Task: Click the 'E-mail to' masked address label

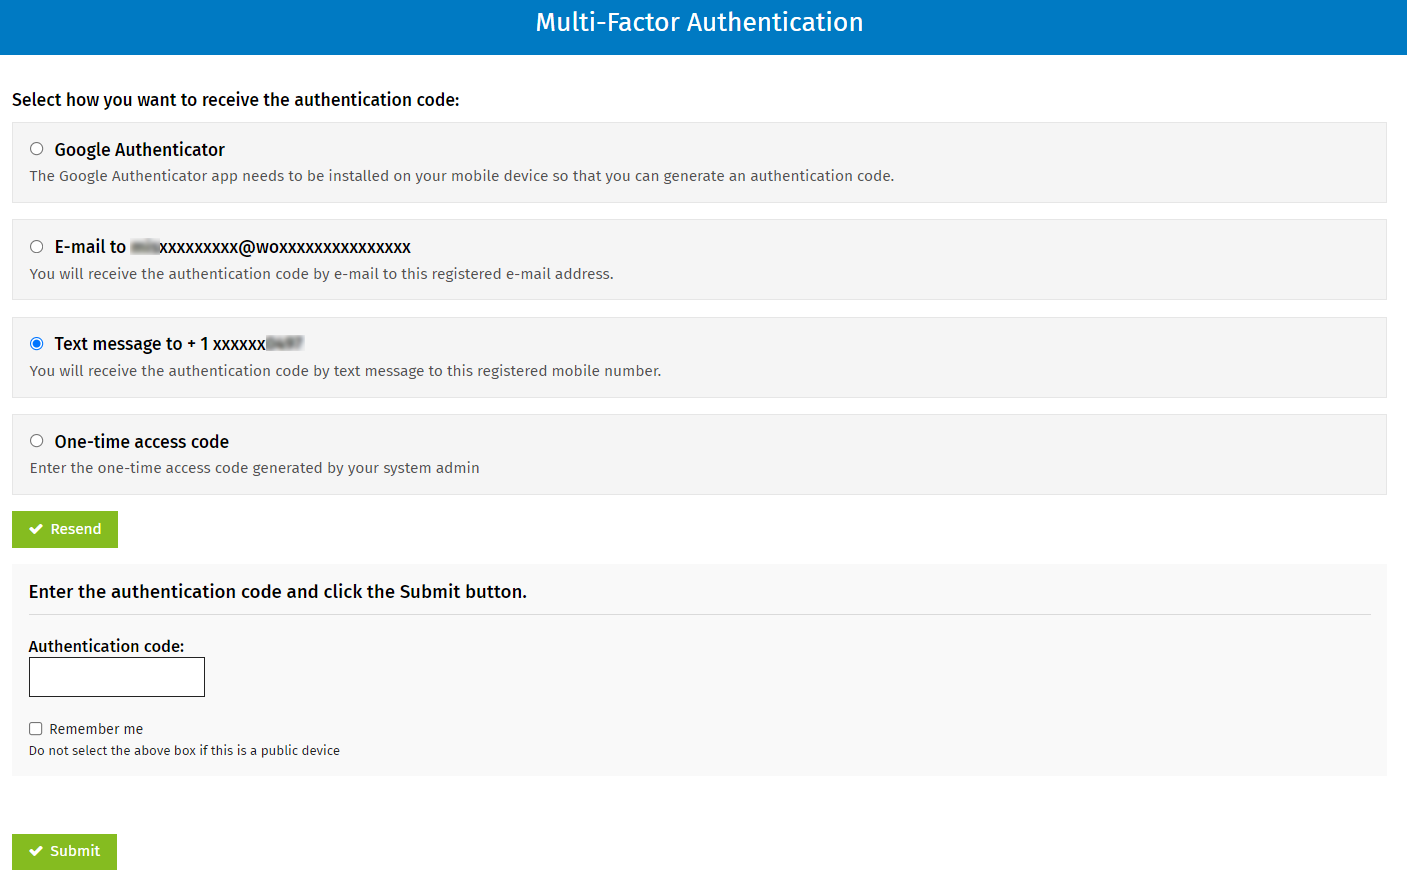Action: (232, 247)
